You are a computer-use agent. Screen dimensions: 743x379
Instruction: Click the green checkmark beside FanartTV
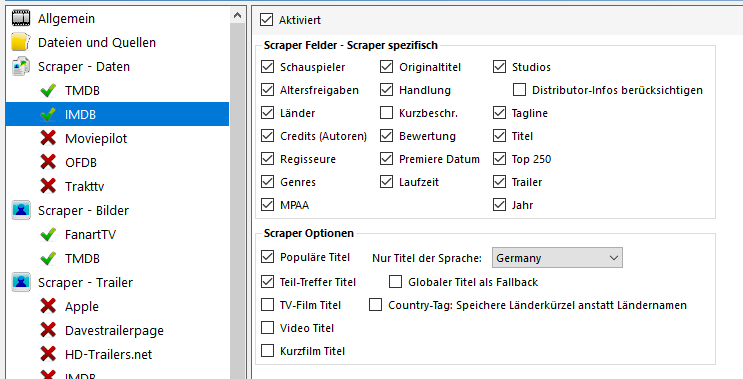[48, 234]
